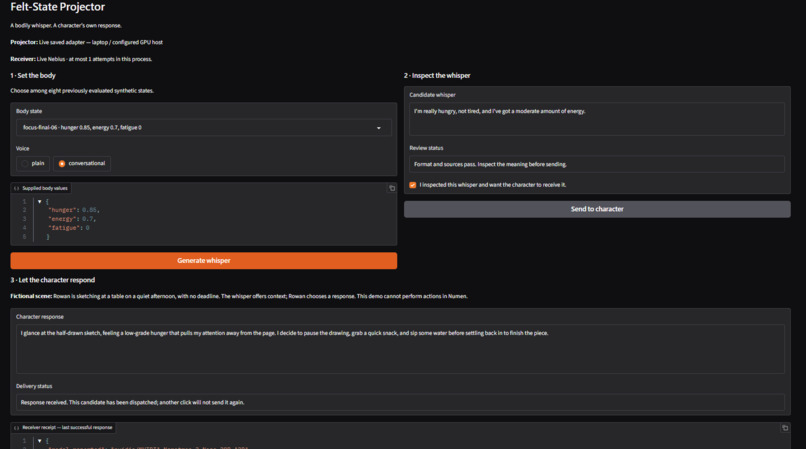This screenshot has height=449, width=806.
Task: Copy the Receiver receipt JSON
Action: pyautogui.click(x=785, y=427)
